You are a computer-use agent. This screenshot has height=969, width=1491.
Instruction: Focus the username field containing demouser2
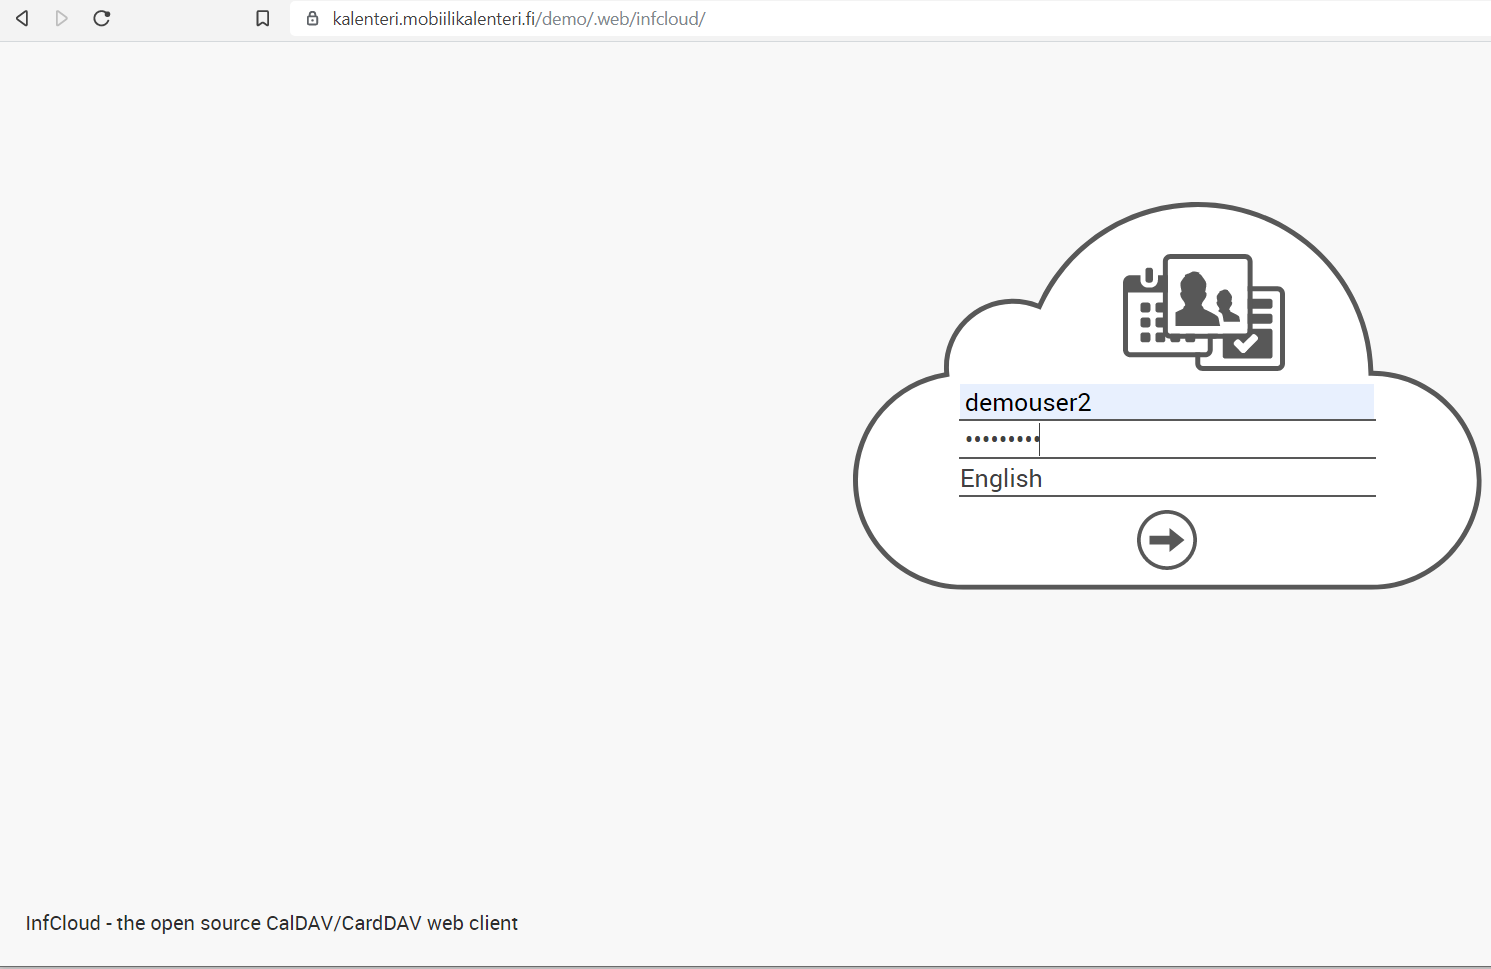click(1166, 402)
